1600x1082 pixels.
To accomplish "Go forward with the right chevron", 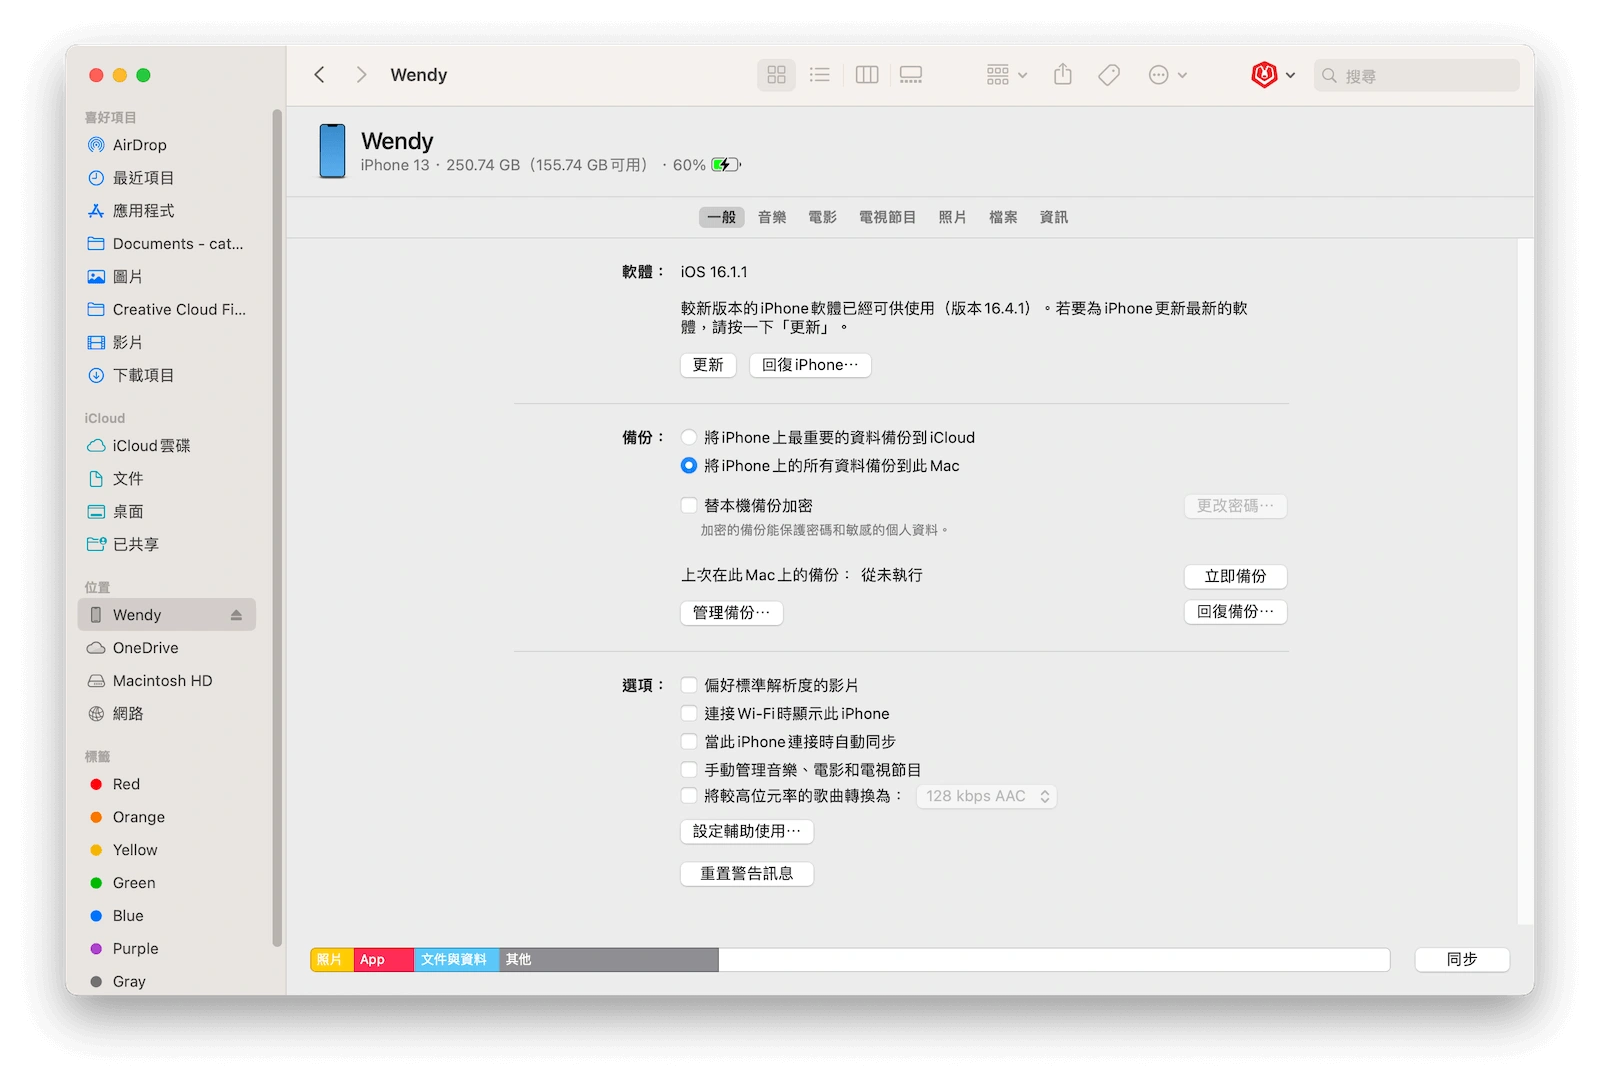I will coord(361,75).
